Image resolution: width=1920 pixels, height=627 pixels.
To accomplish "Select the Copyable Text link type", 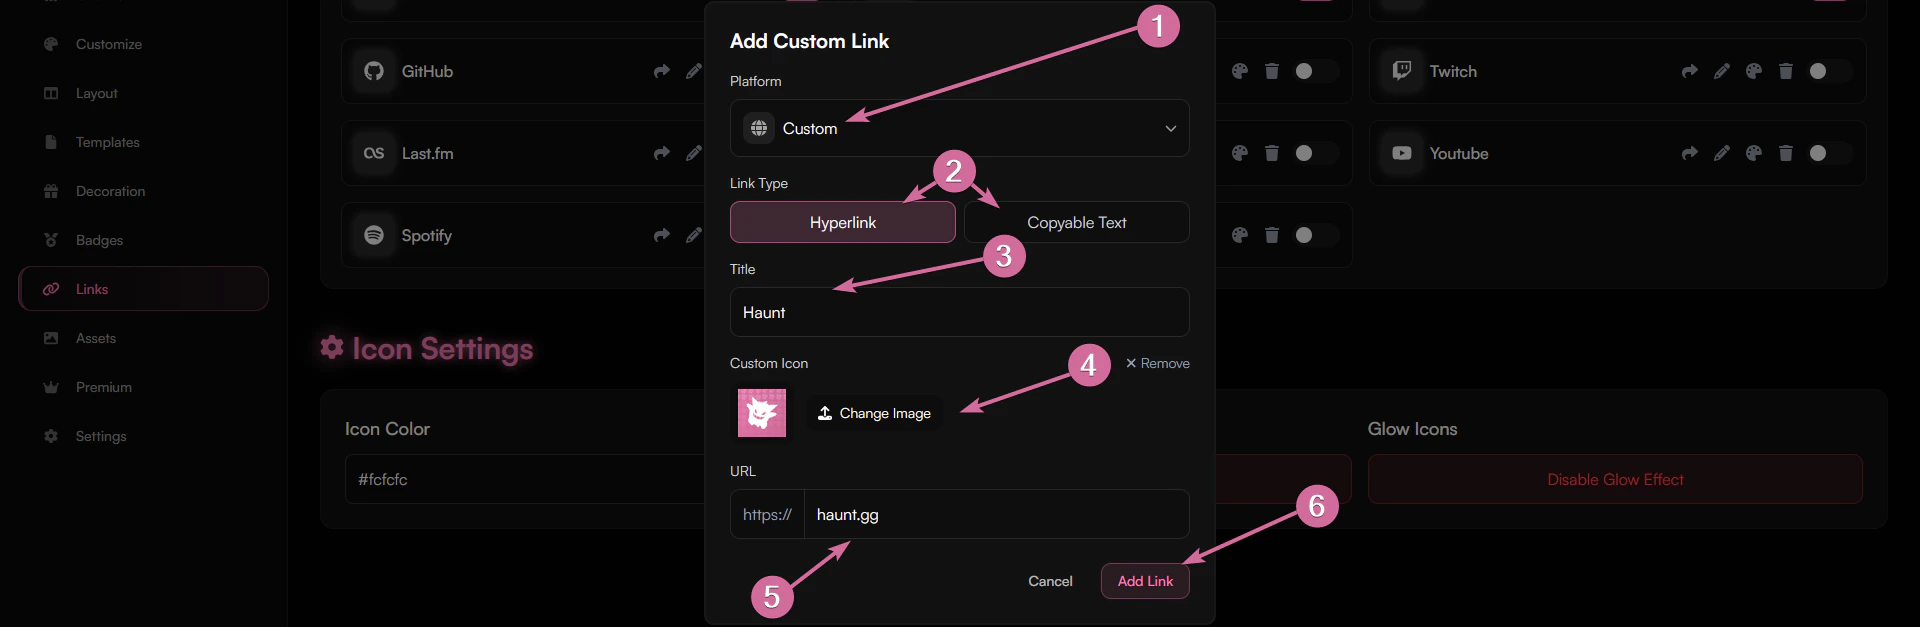I will (1076, 222).
